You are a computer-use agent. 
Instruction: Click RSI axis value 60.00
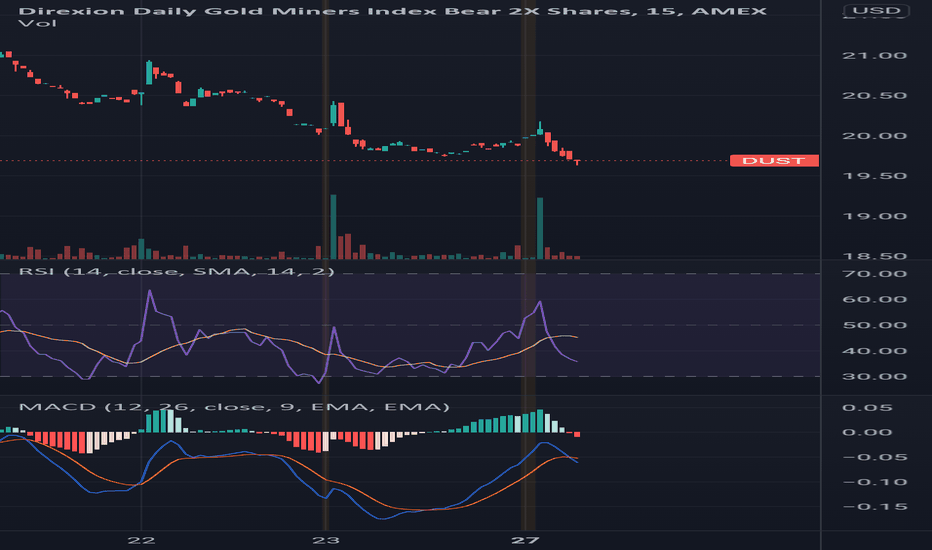pyautogui.click(x=874, y=300)
